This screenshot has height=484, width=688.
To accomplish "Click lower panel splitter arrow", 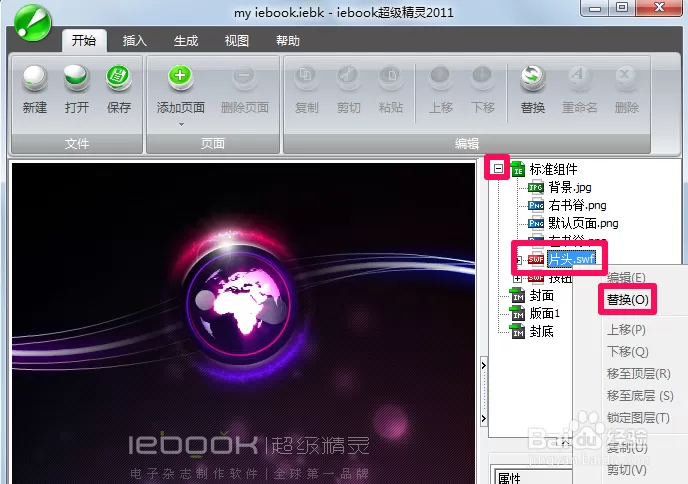I will coord(484,418).
